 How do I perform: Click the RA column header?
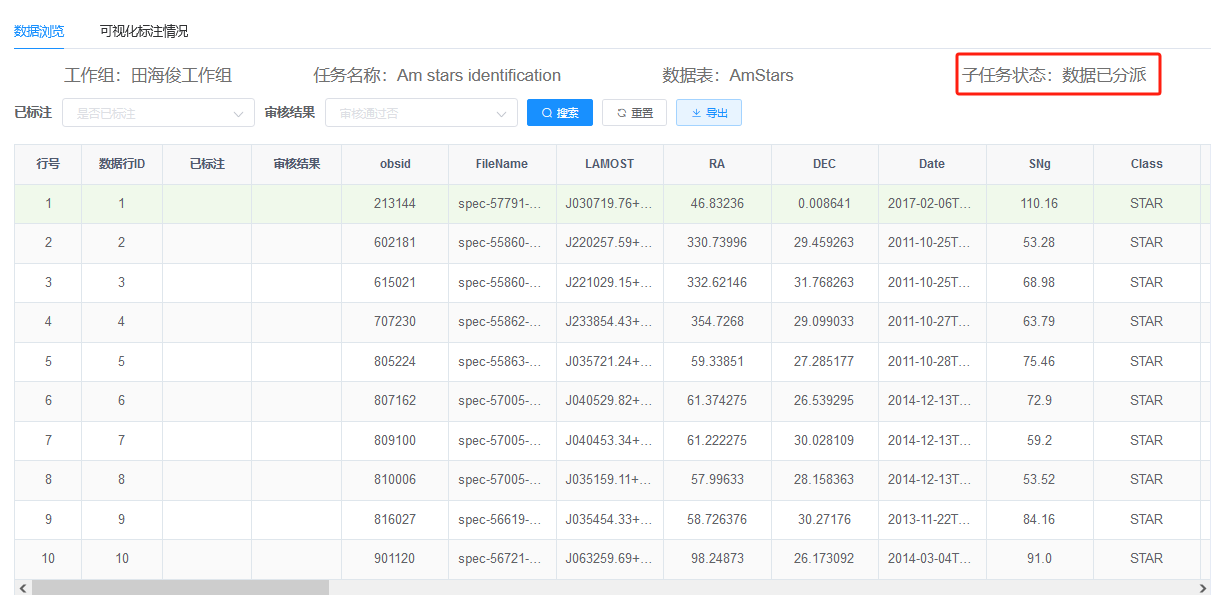(x=717, y=164)
